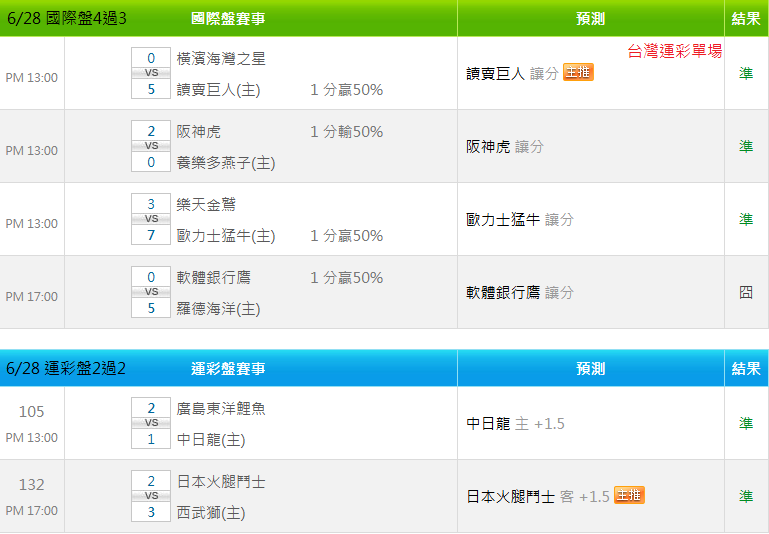
Task: Click the 日本火腿鬥士 客 +1.5 prediction
Action: [538, 497]
